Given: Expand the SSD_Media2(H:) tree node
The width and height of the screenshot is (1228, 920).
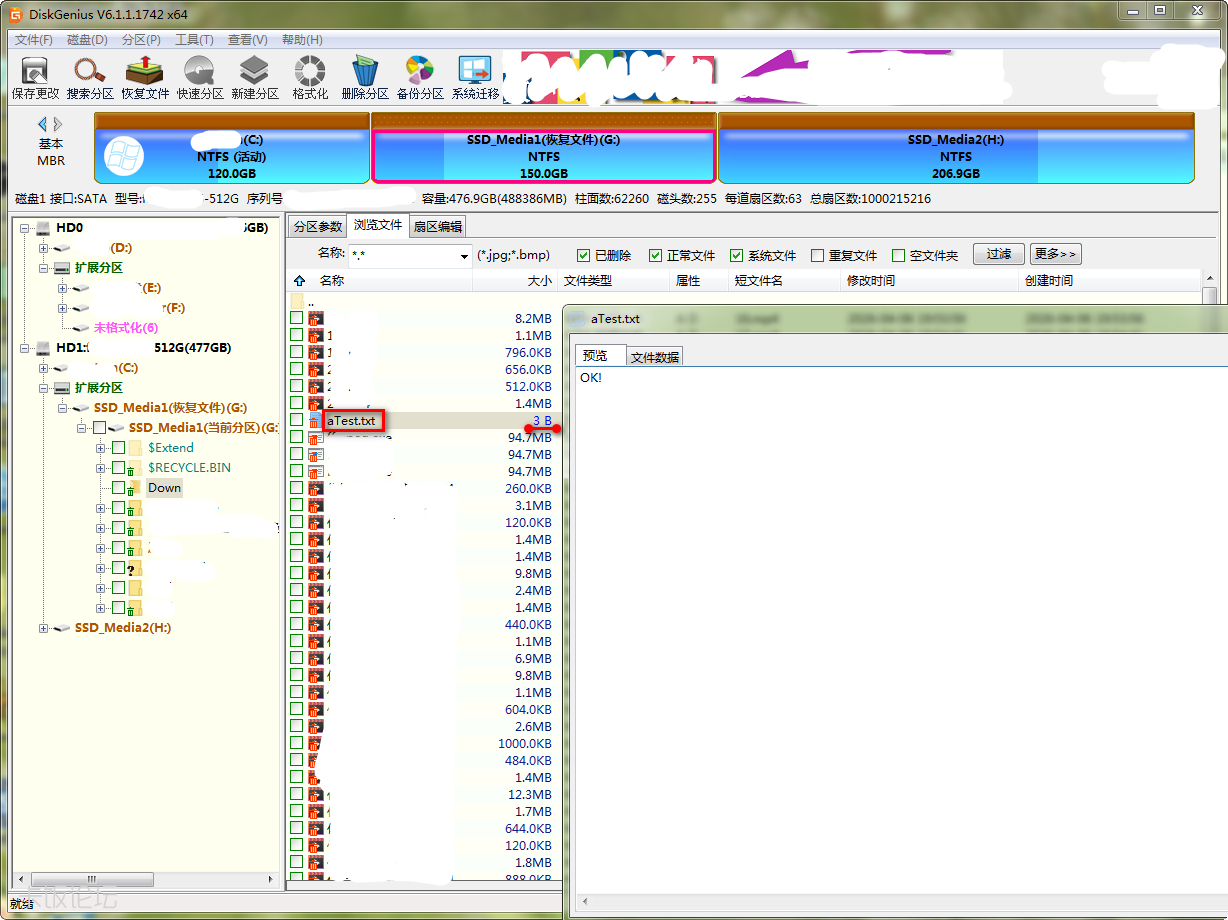Looking at the screenshot, I should pyautogui.click(x=43, y=628).
